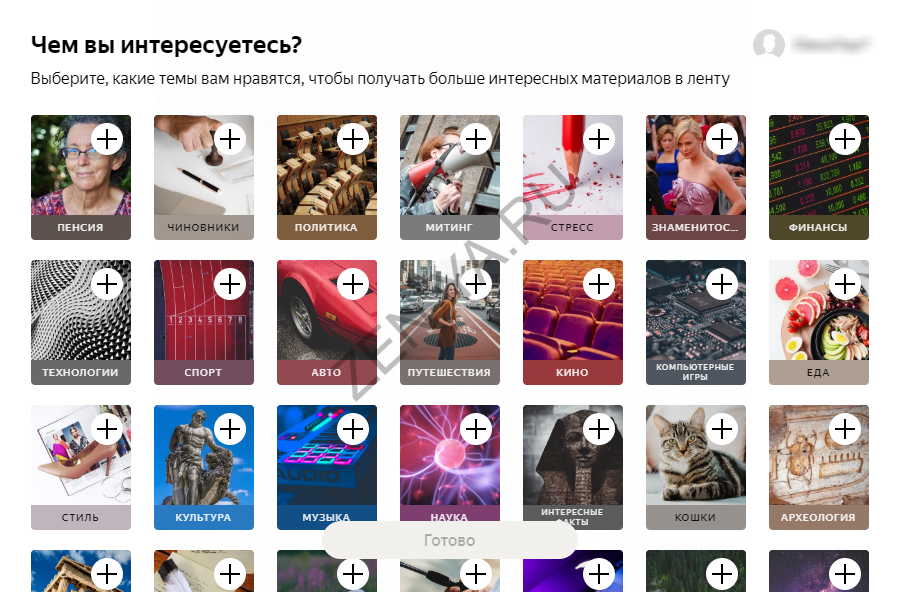Toggle the Стресс topic card
Viewport: 905px width, 592px height.
coord(573,177)
